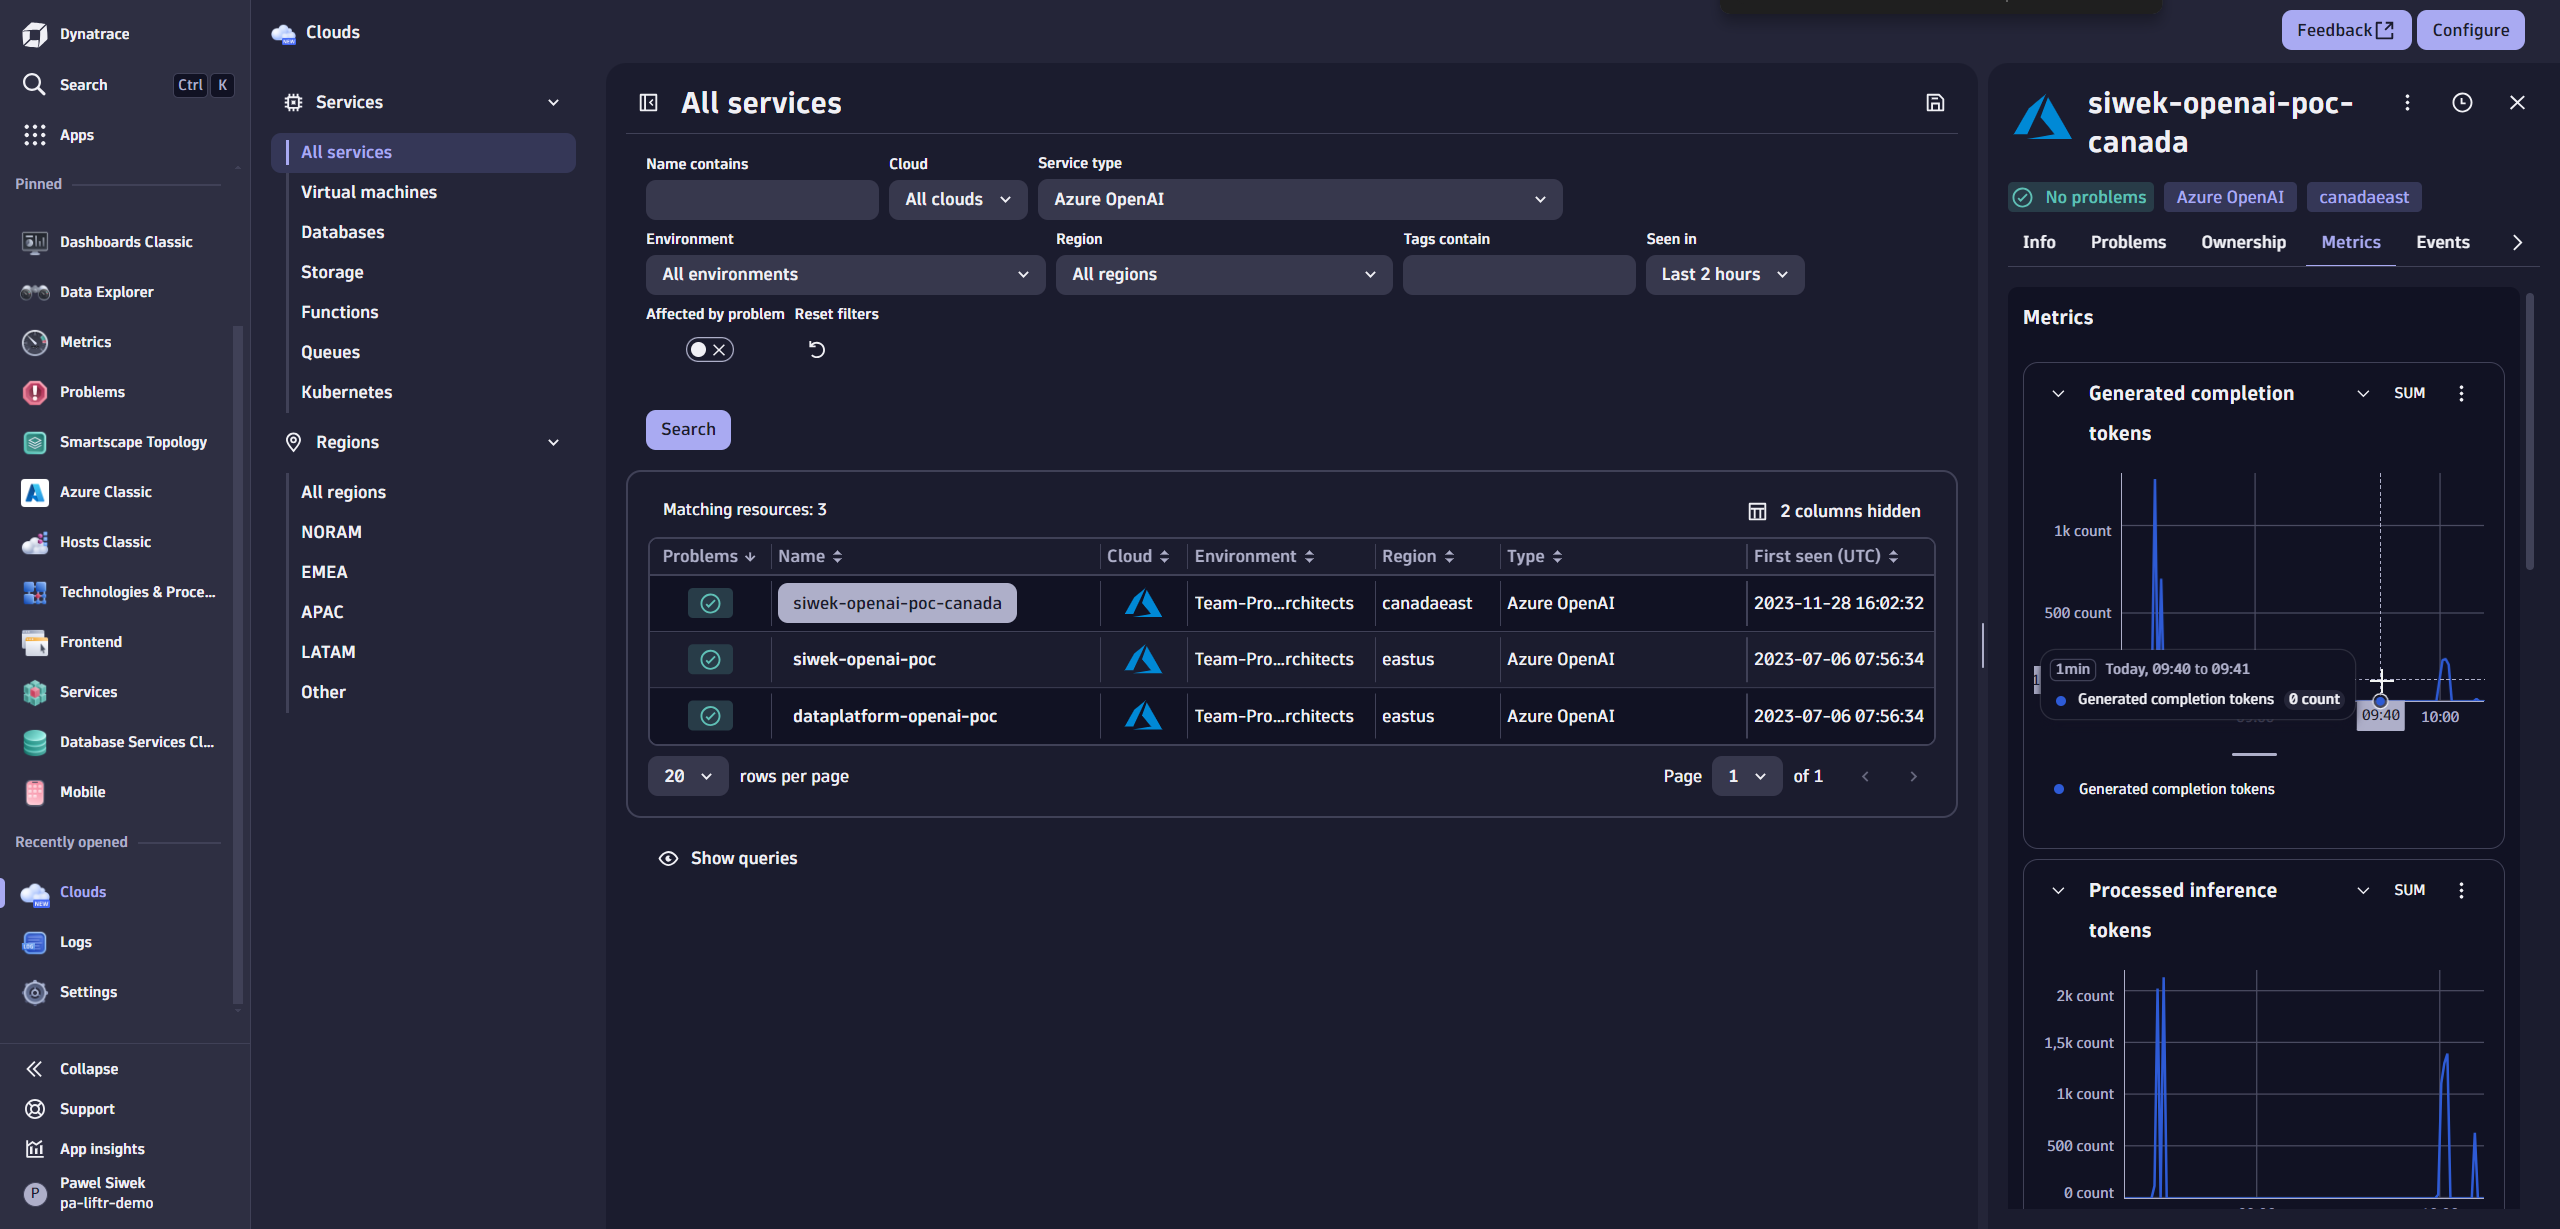The height and width of the screenshot is (1229, 2560).
Task: Switch to the Events tab
Action: click(x=2442, y=241)
